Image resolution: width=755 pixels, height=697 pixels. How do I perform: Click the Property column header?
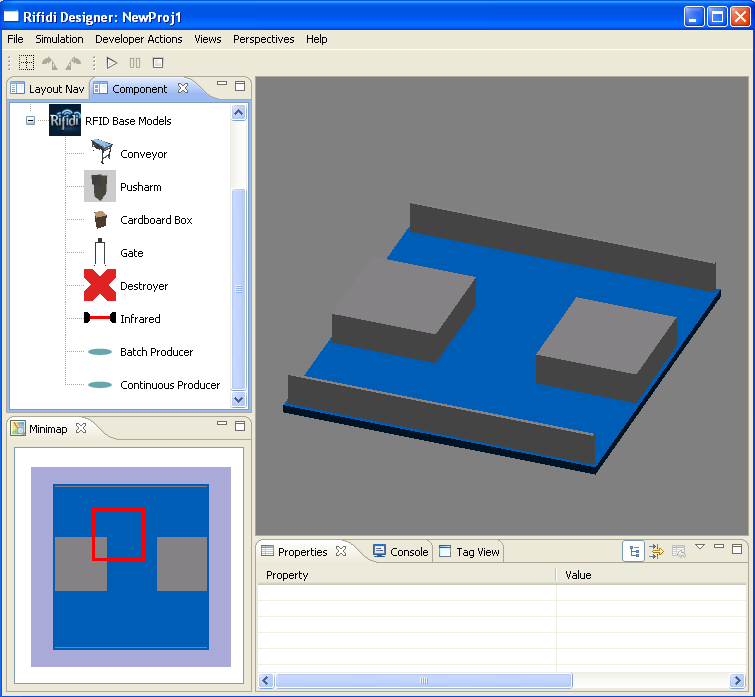407,575
